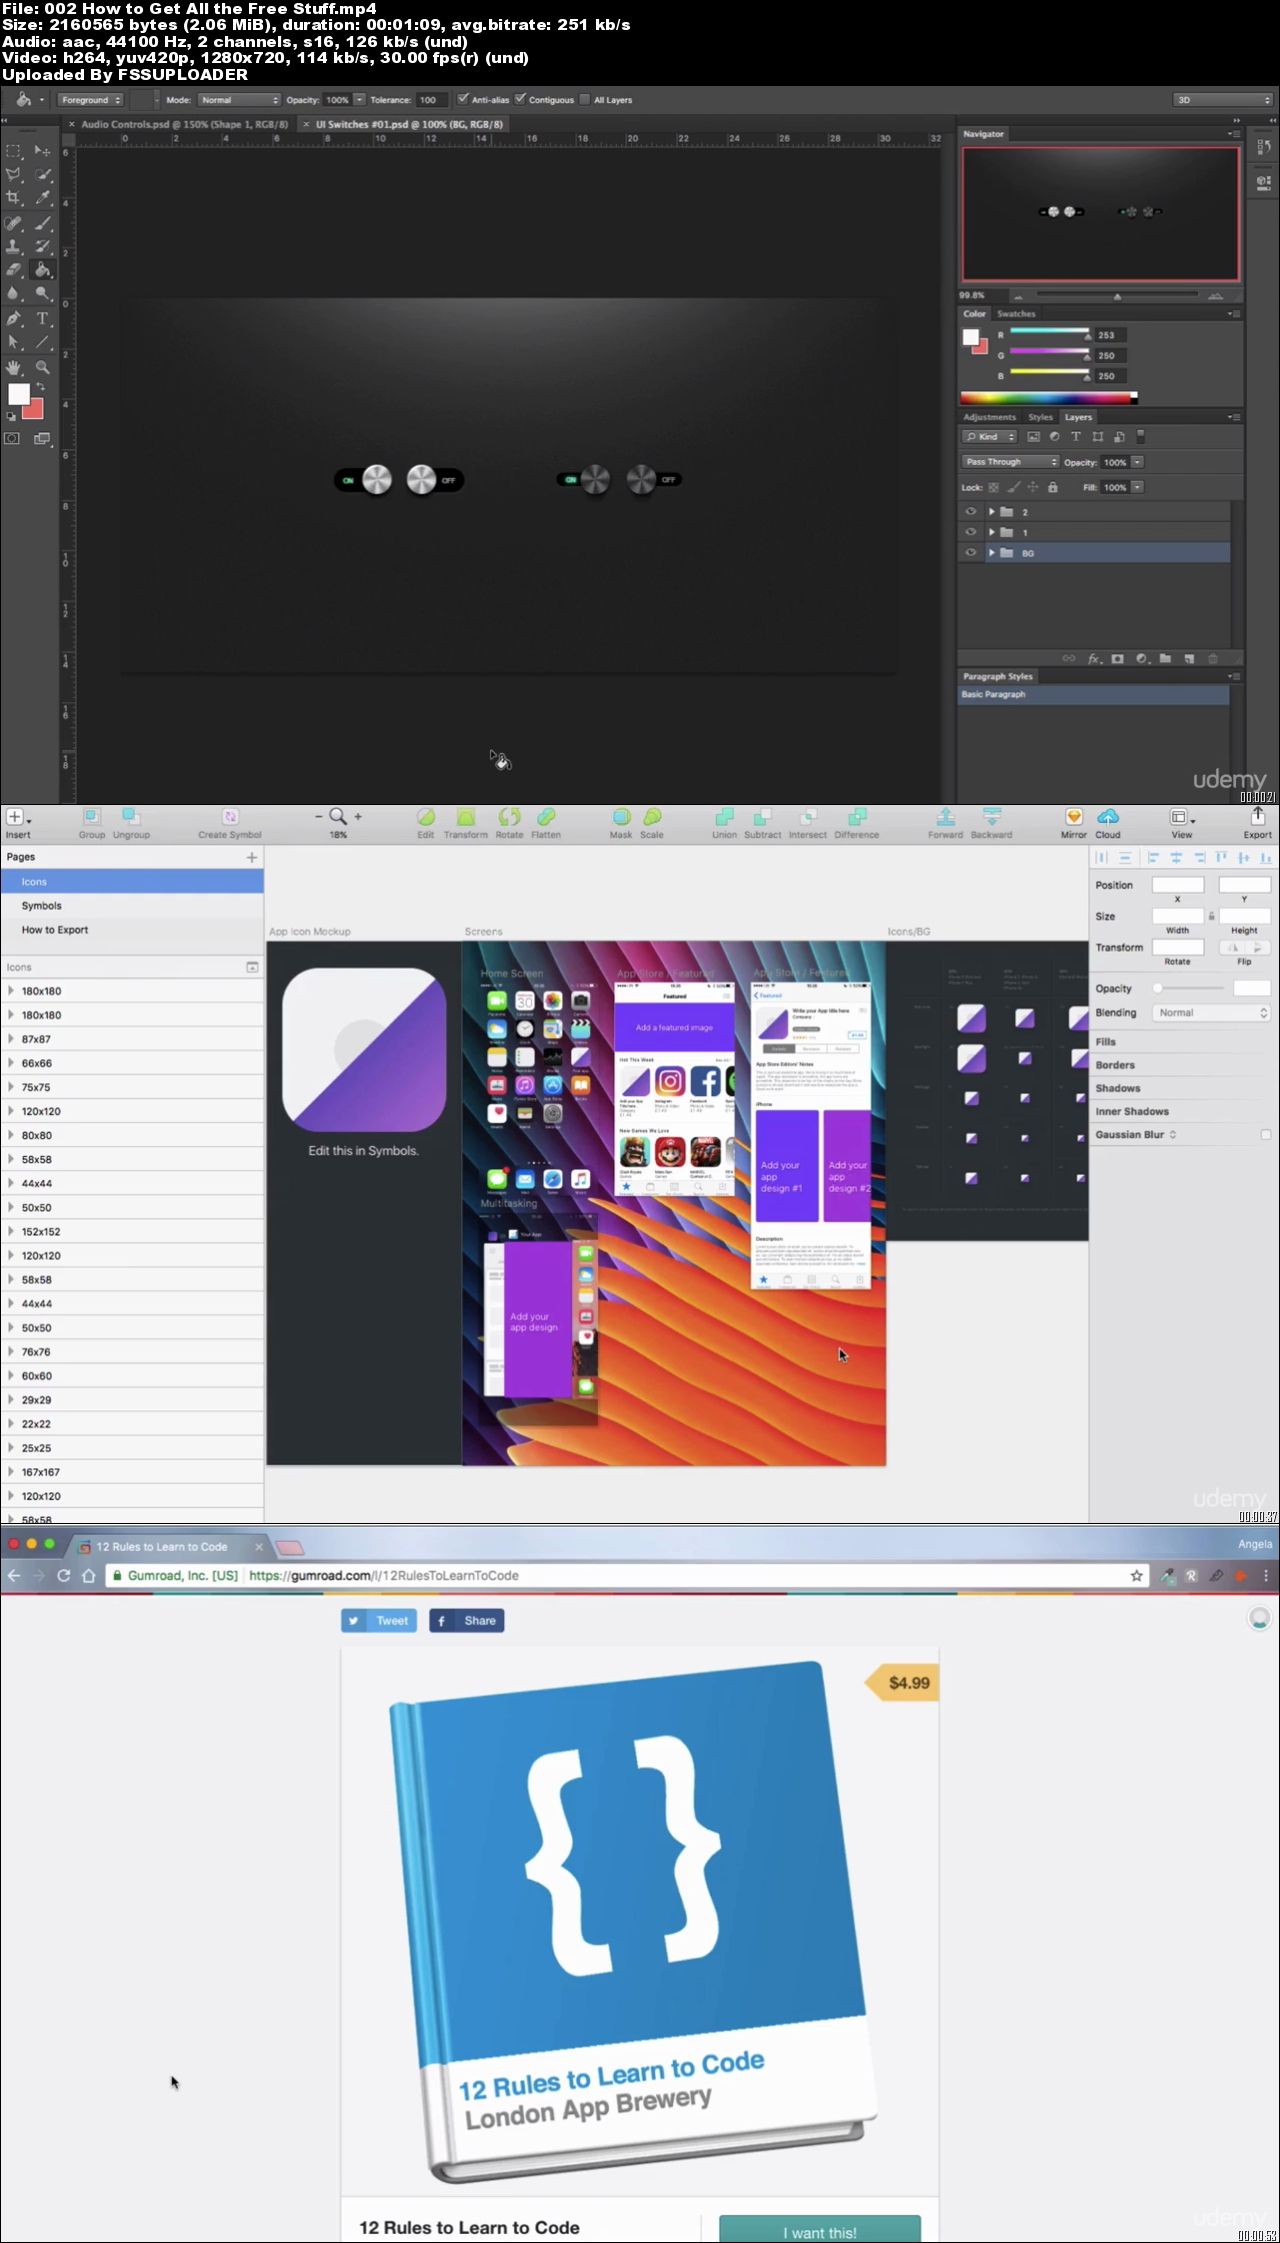Select the Eyedropper tool in Photoshop

point(42,198)
